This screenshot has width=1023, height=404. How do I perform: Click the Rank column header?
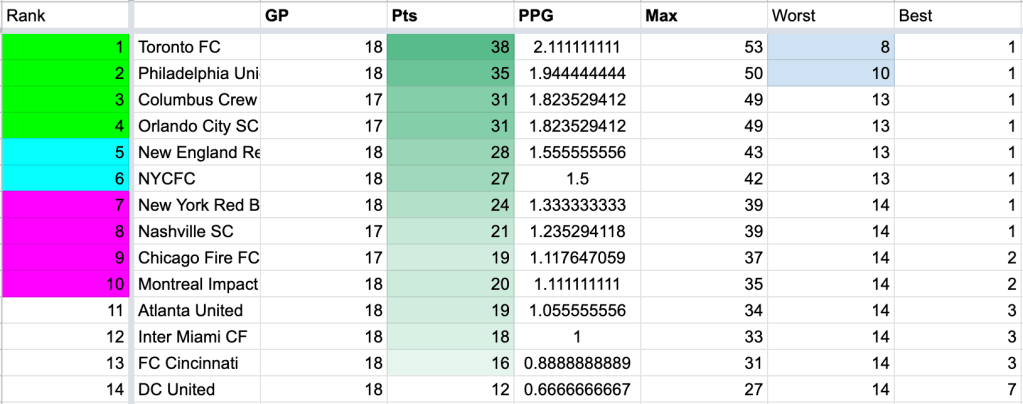coord(64,17)
